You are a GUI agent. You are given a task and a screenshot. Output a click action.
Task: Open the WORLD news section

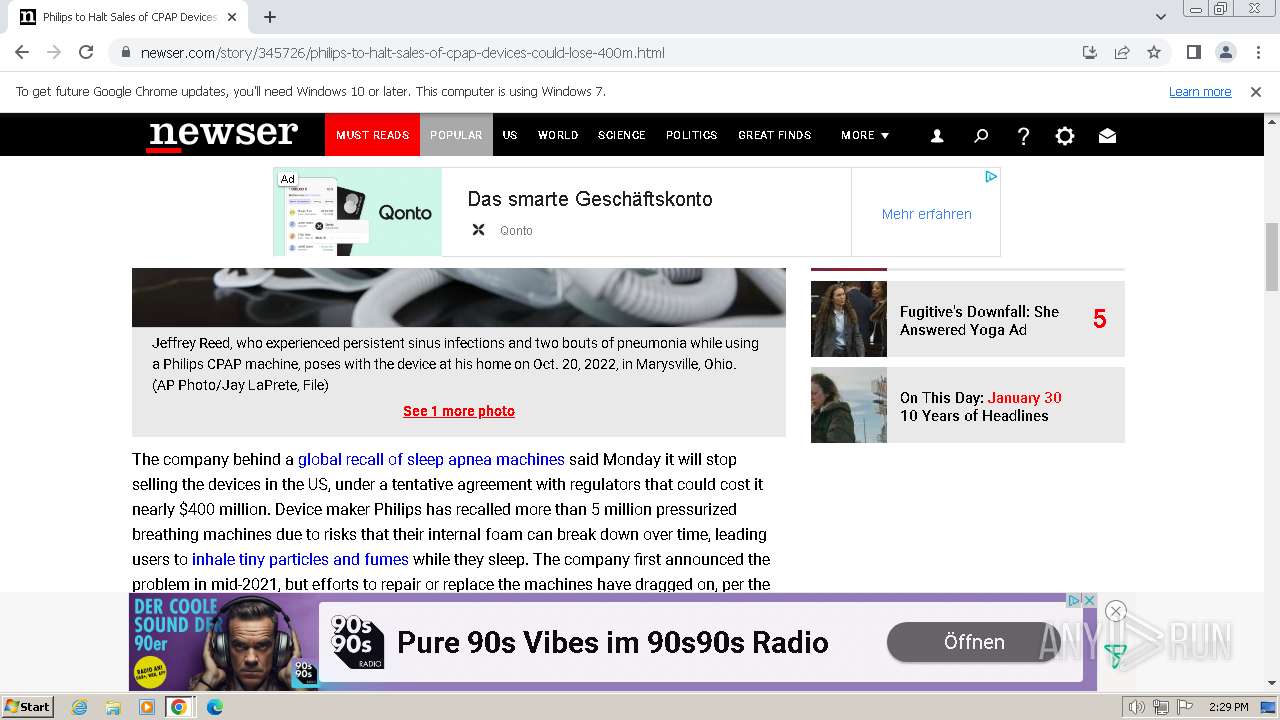click(x=558, y=135)
